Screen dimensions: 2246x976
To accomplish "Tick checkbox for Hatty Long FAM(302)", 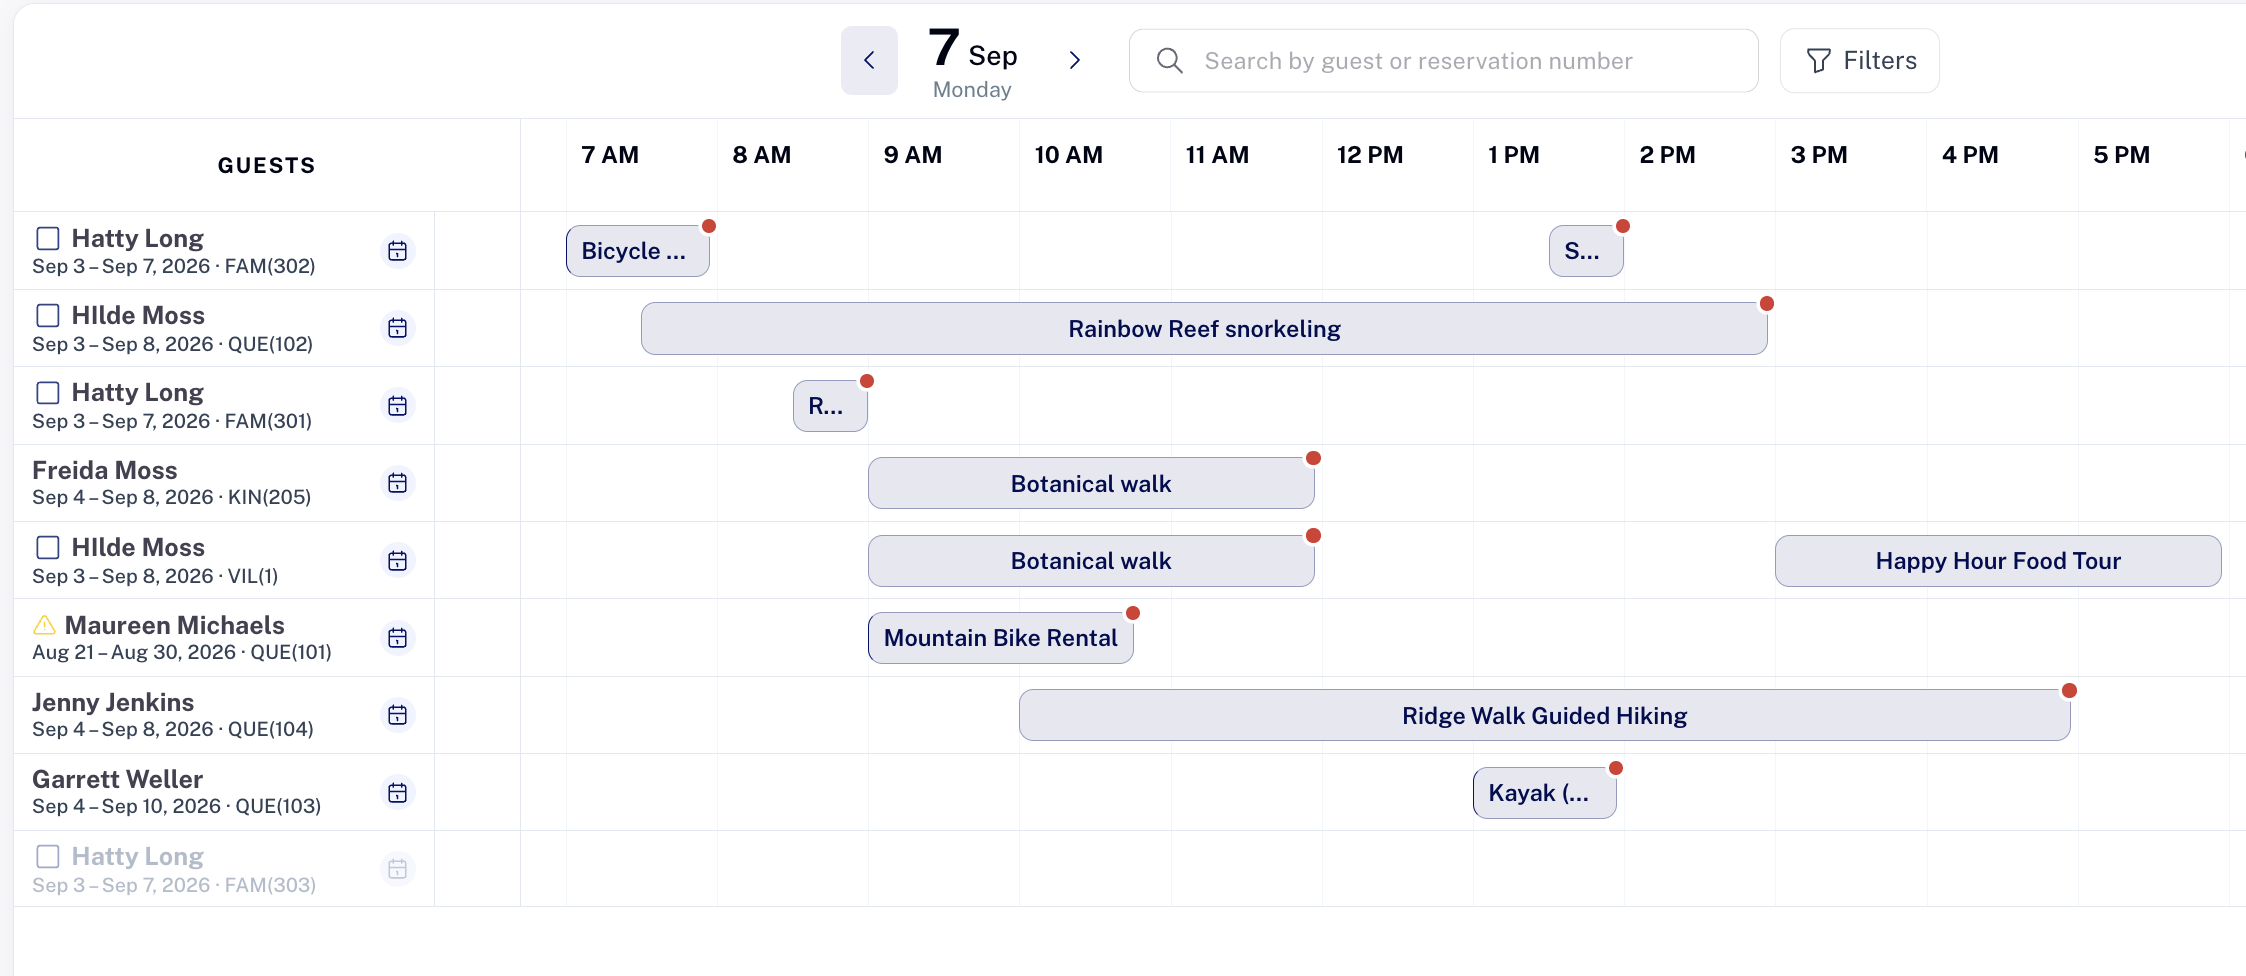I will pyautogui.click(x=47, y=238).
